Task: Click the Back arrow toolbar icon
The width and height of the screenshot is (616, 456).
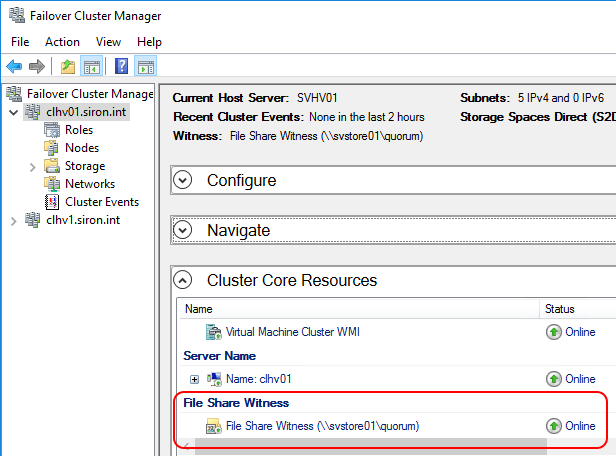Action: (15, 66)
